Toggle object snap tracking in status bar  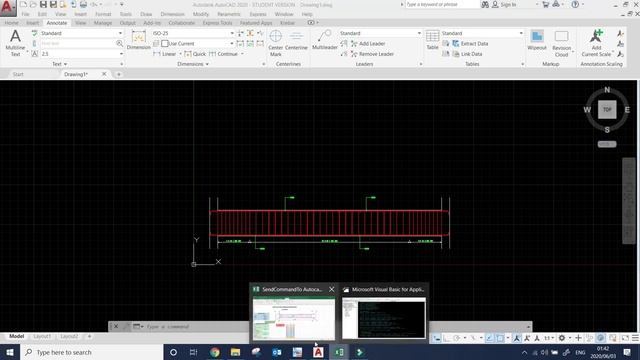tap(489, 338)
